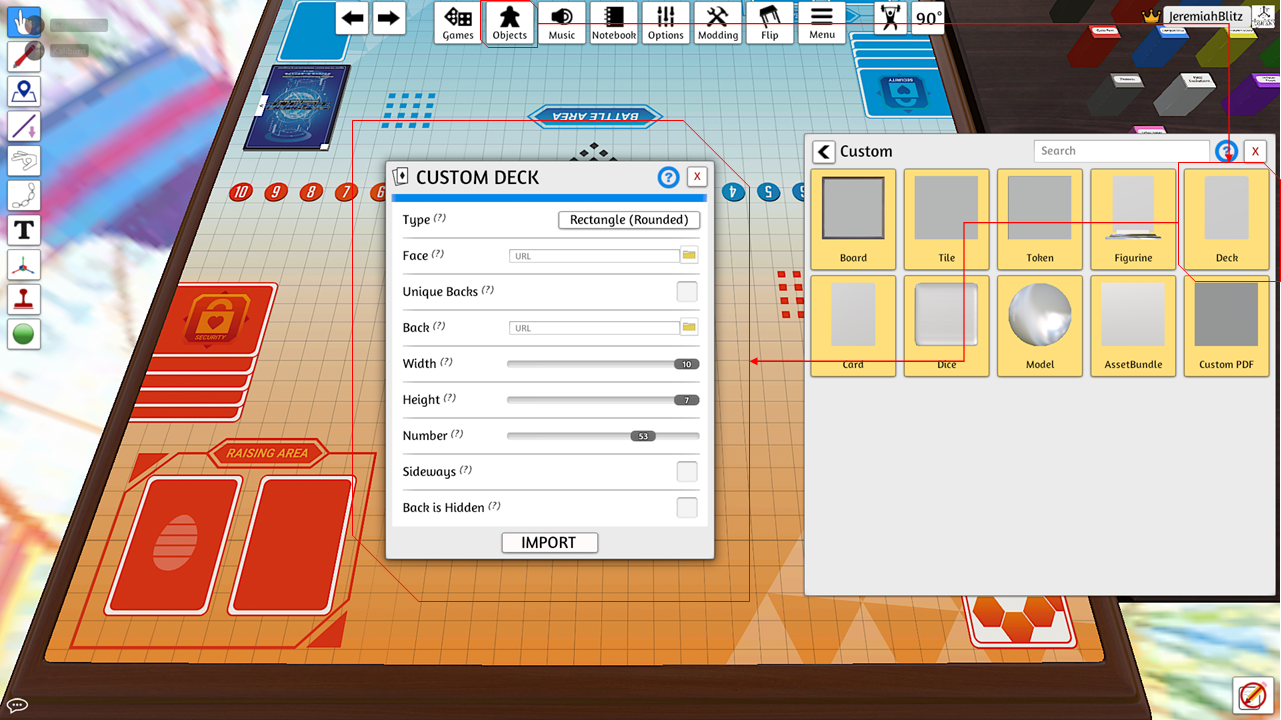The image size is (1281, 720).
Task: Open help on the Custom Deck dialog
Action: pos(668,177)
